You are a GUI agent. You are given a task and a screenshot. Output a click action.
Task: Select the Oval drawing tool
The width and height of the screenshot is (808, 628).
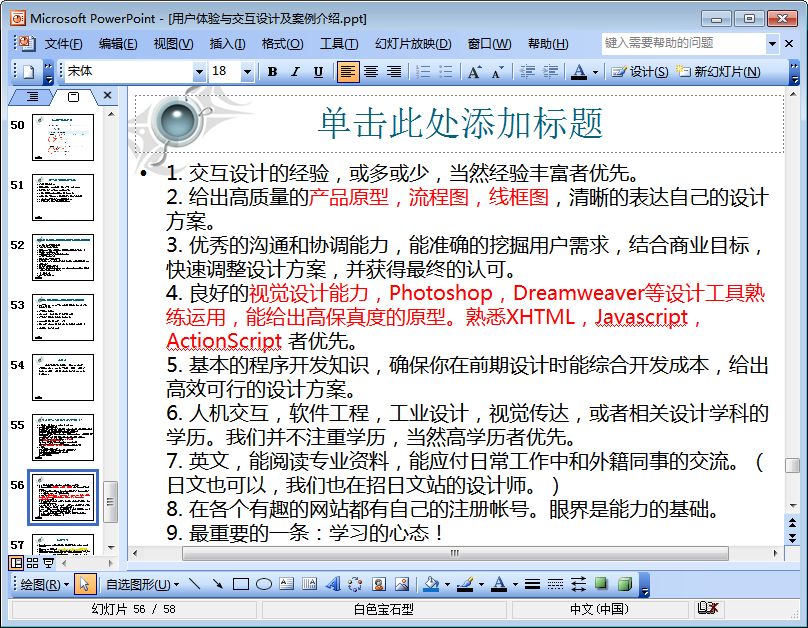[264, 584]
